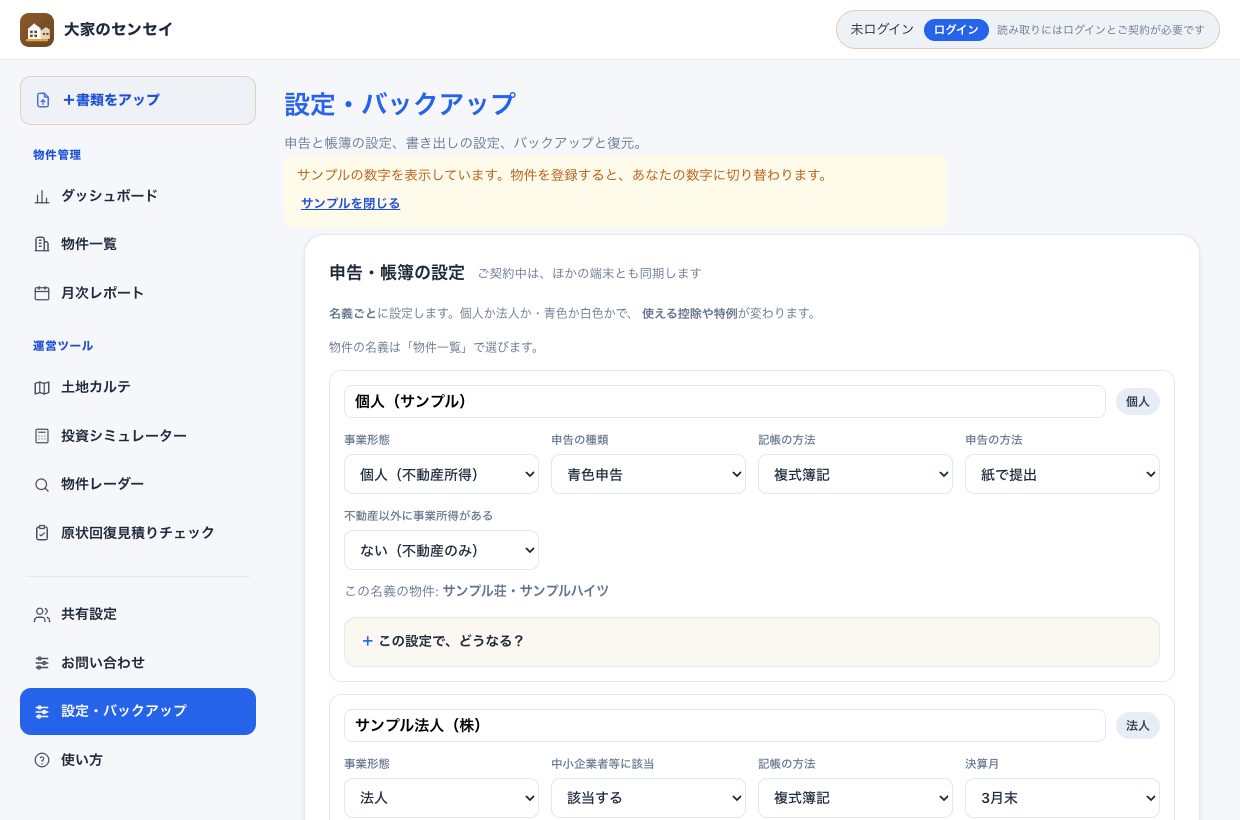Viewport: 1240px width, 820px height.
Task: Go to 物件一覧 in the sidebar
Action: (138, 244)
